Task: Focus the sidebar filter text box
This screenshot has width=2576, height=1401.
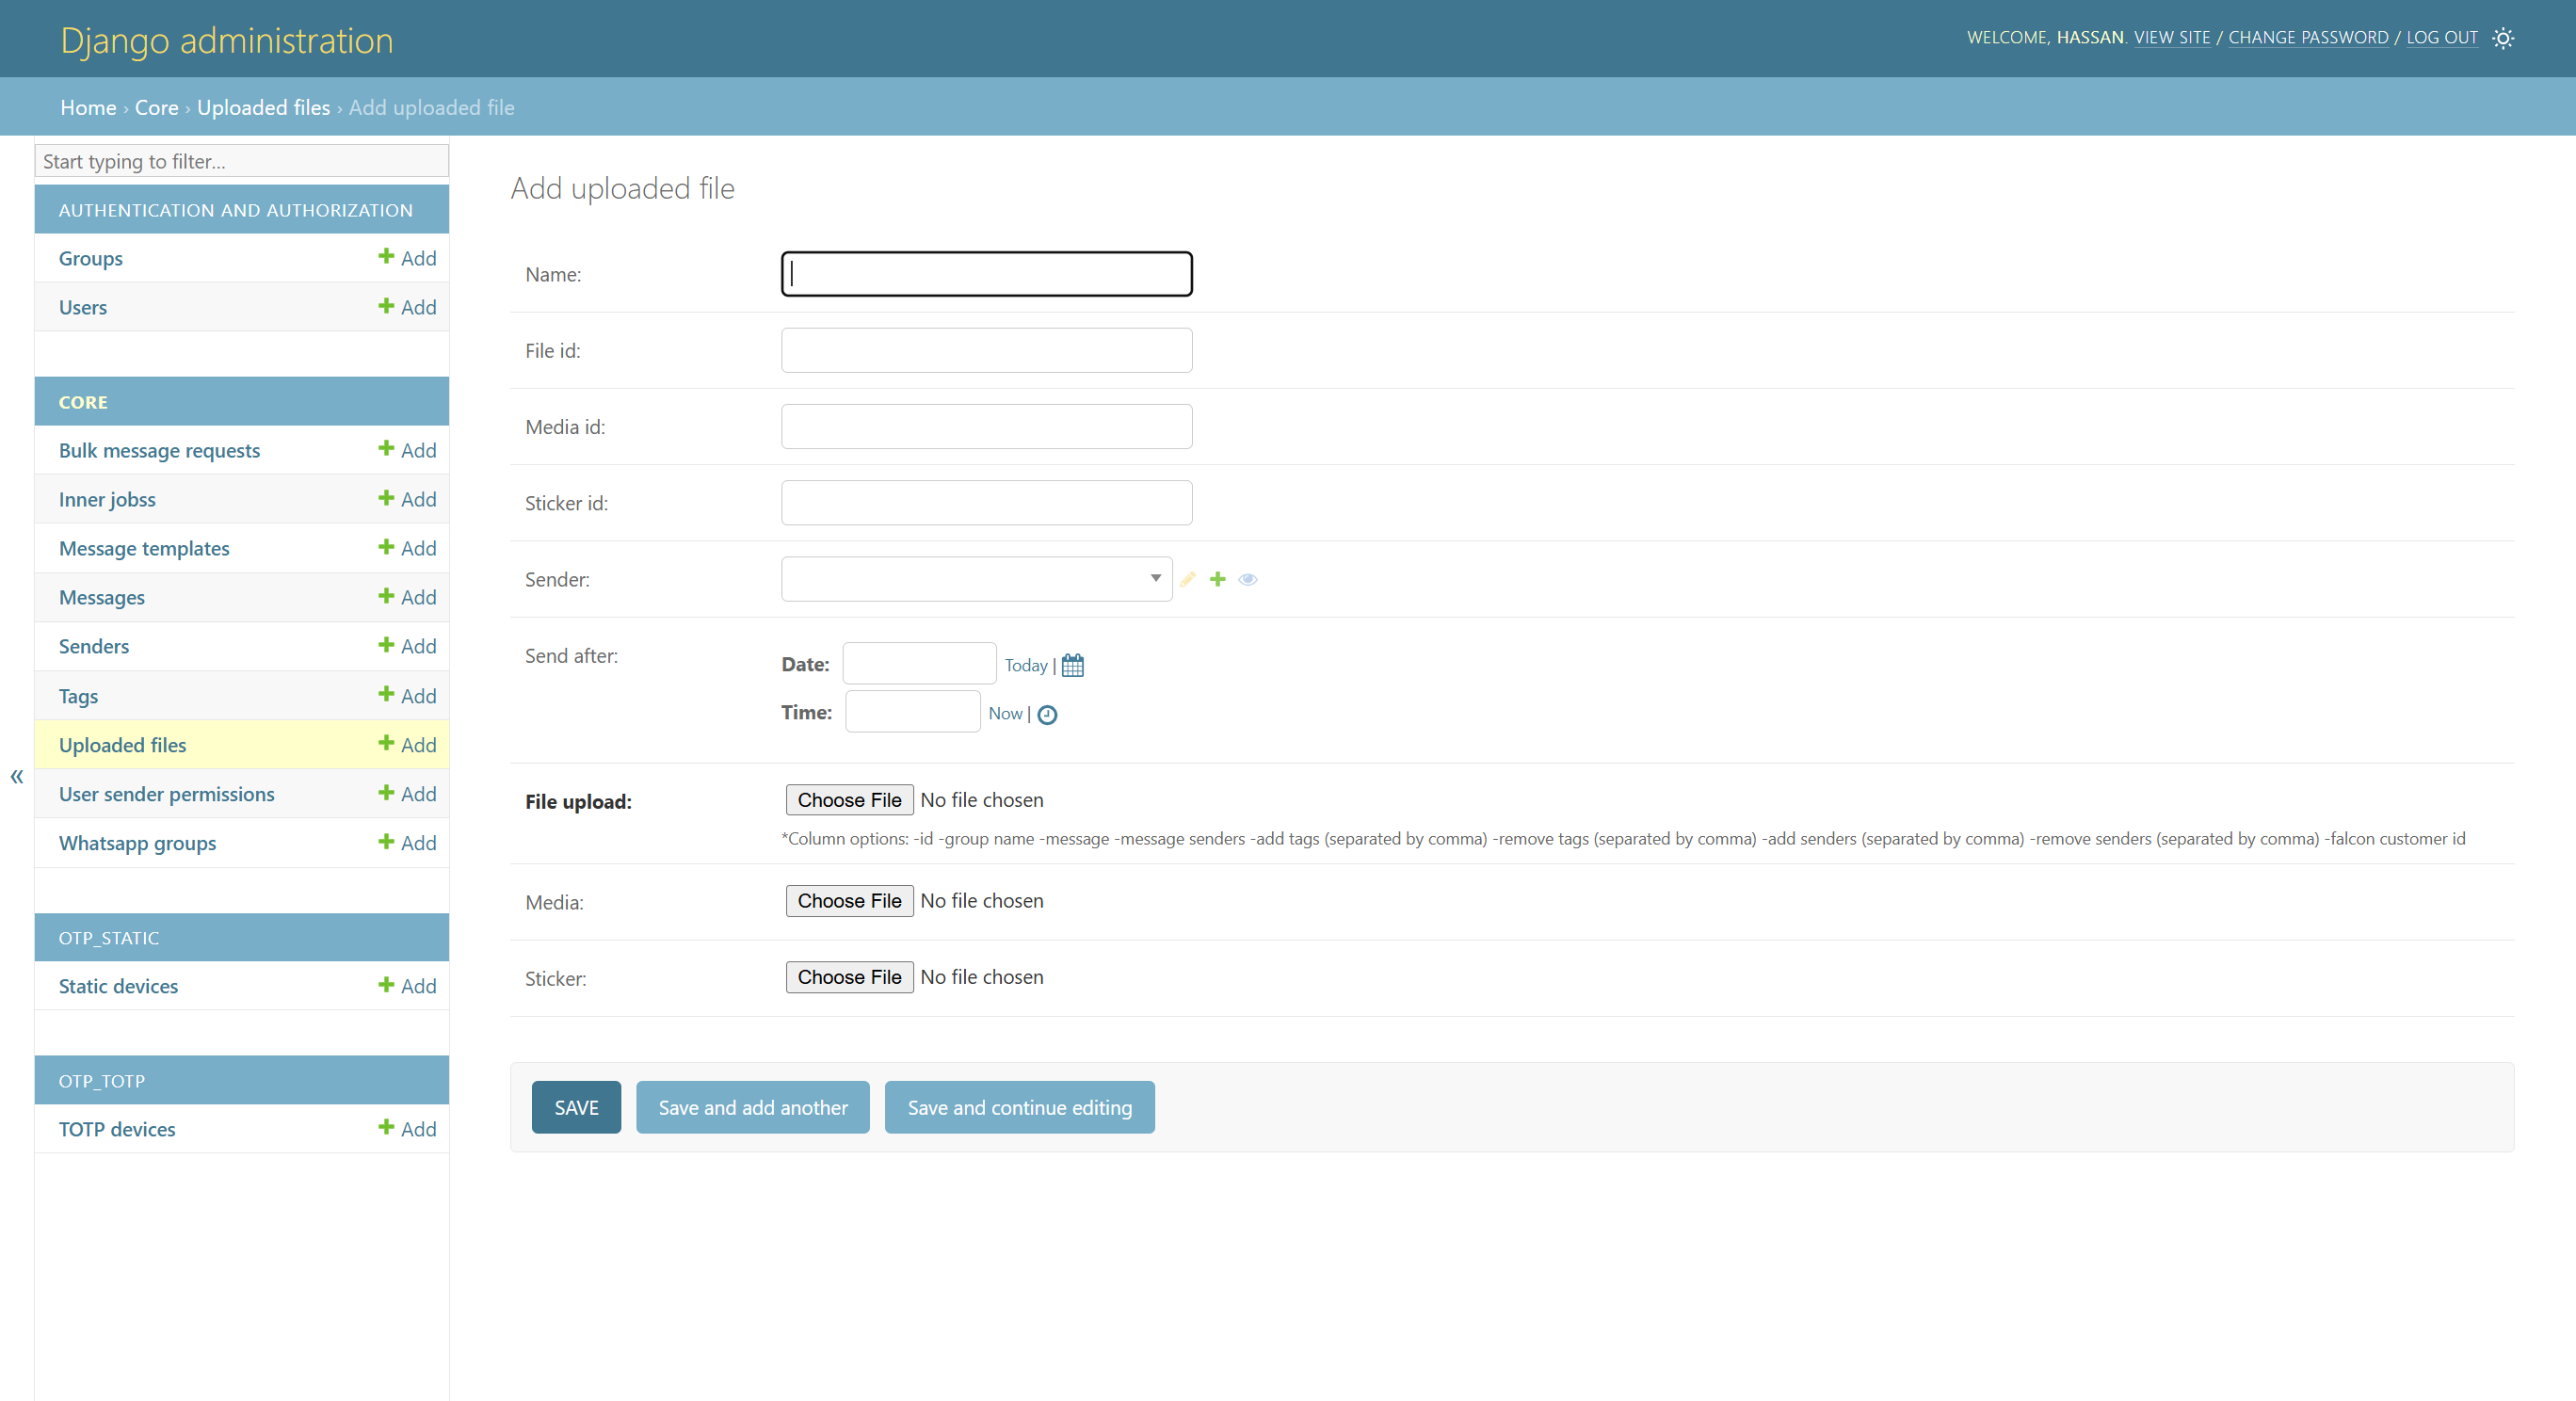Action: 241,161
